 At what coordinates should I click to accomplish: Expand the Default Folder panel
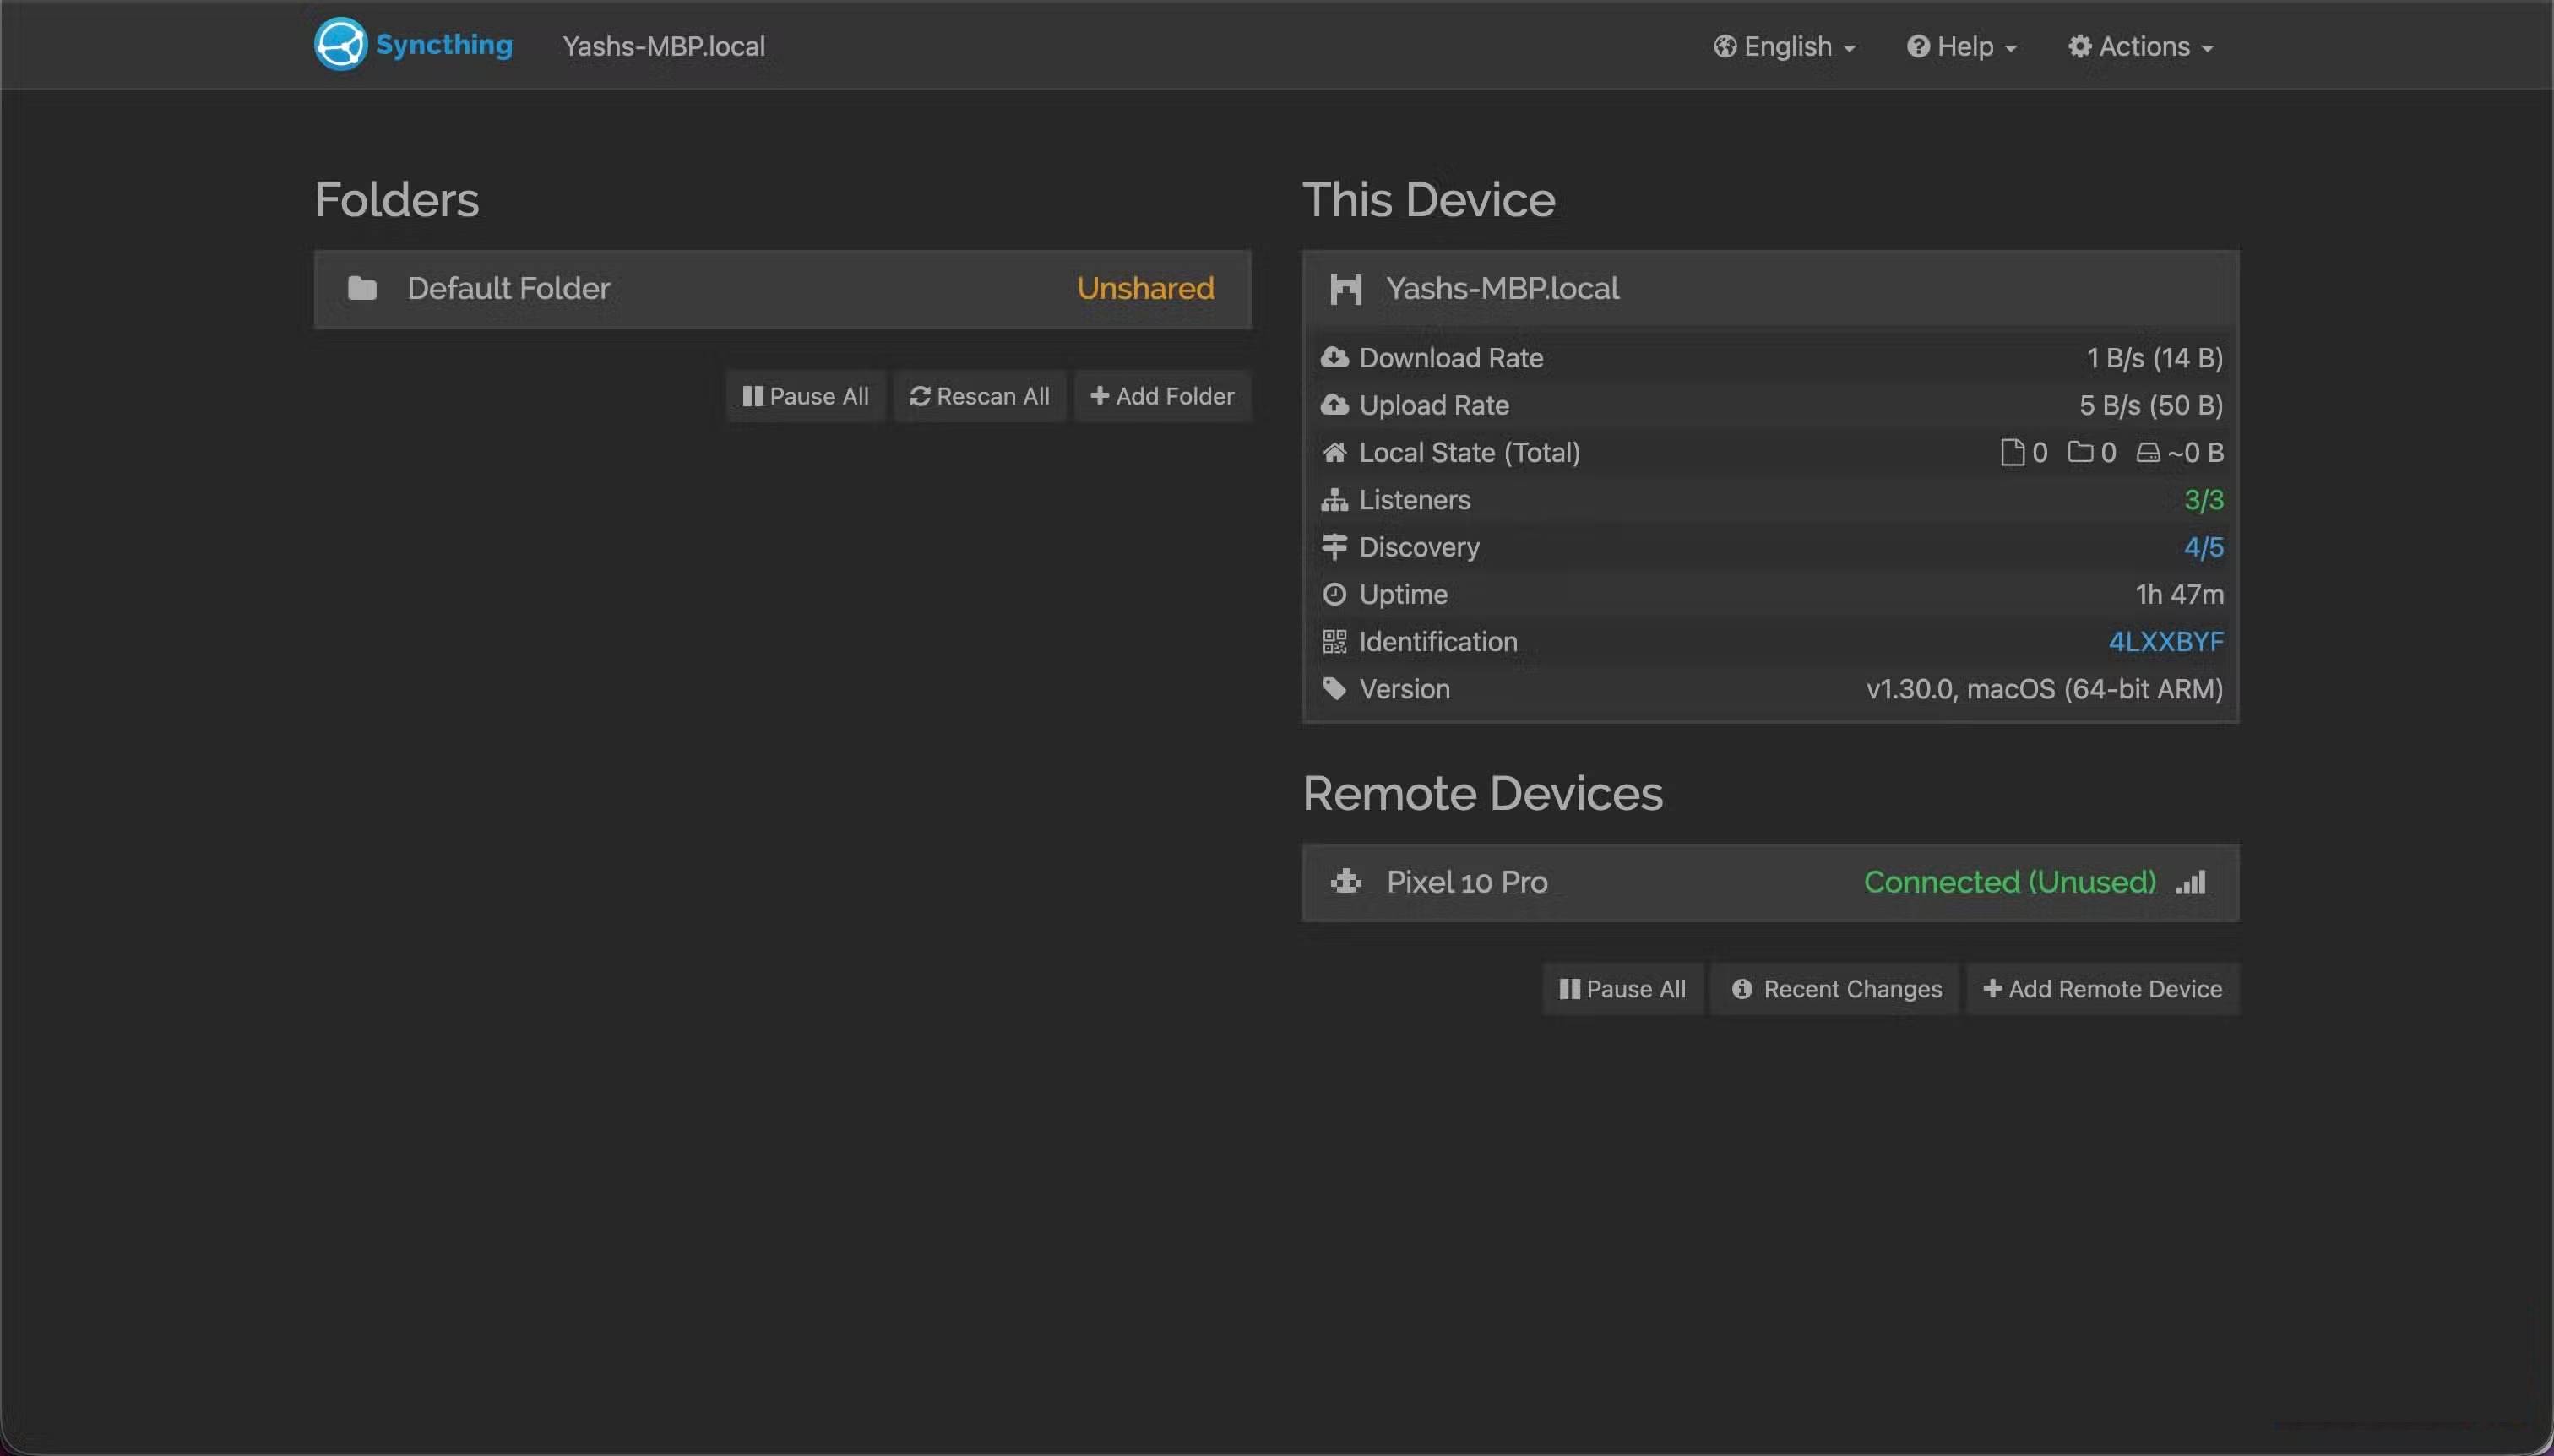point(782,289)
